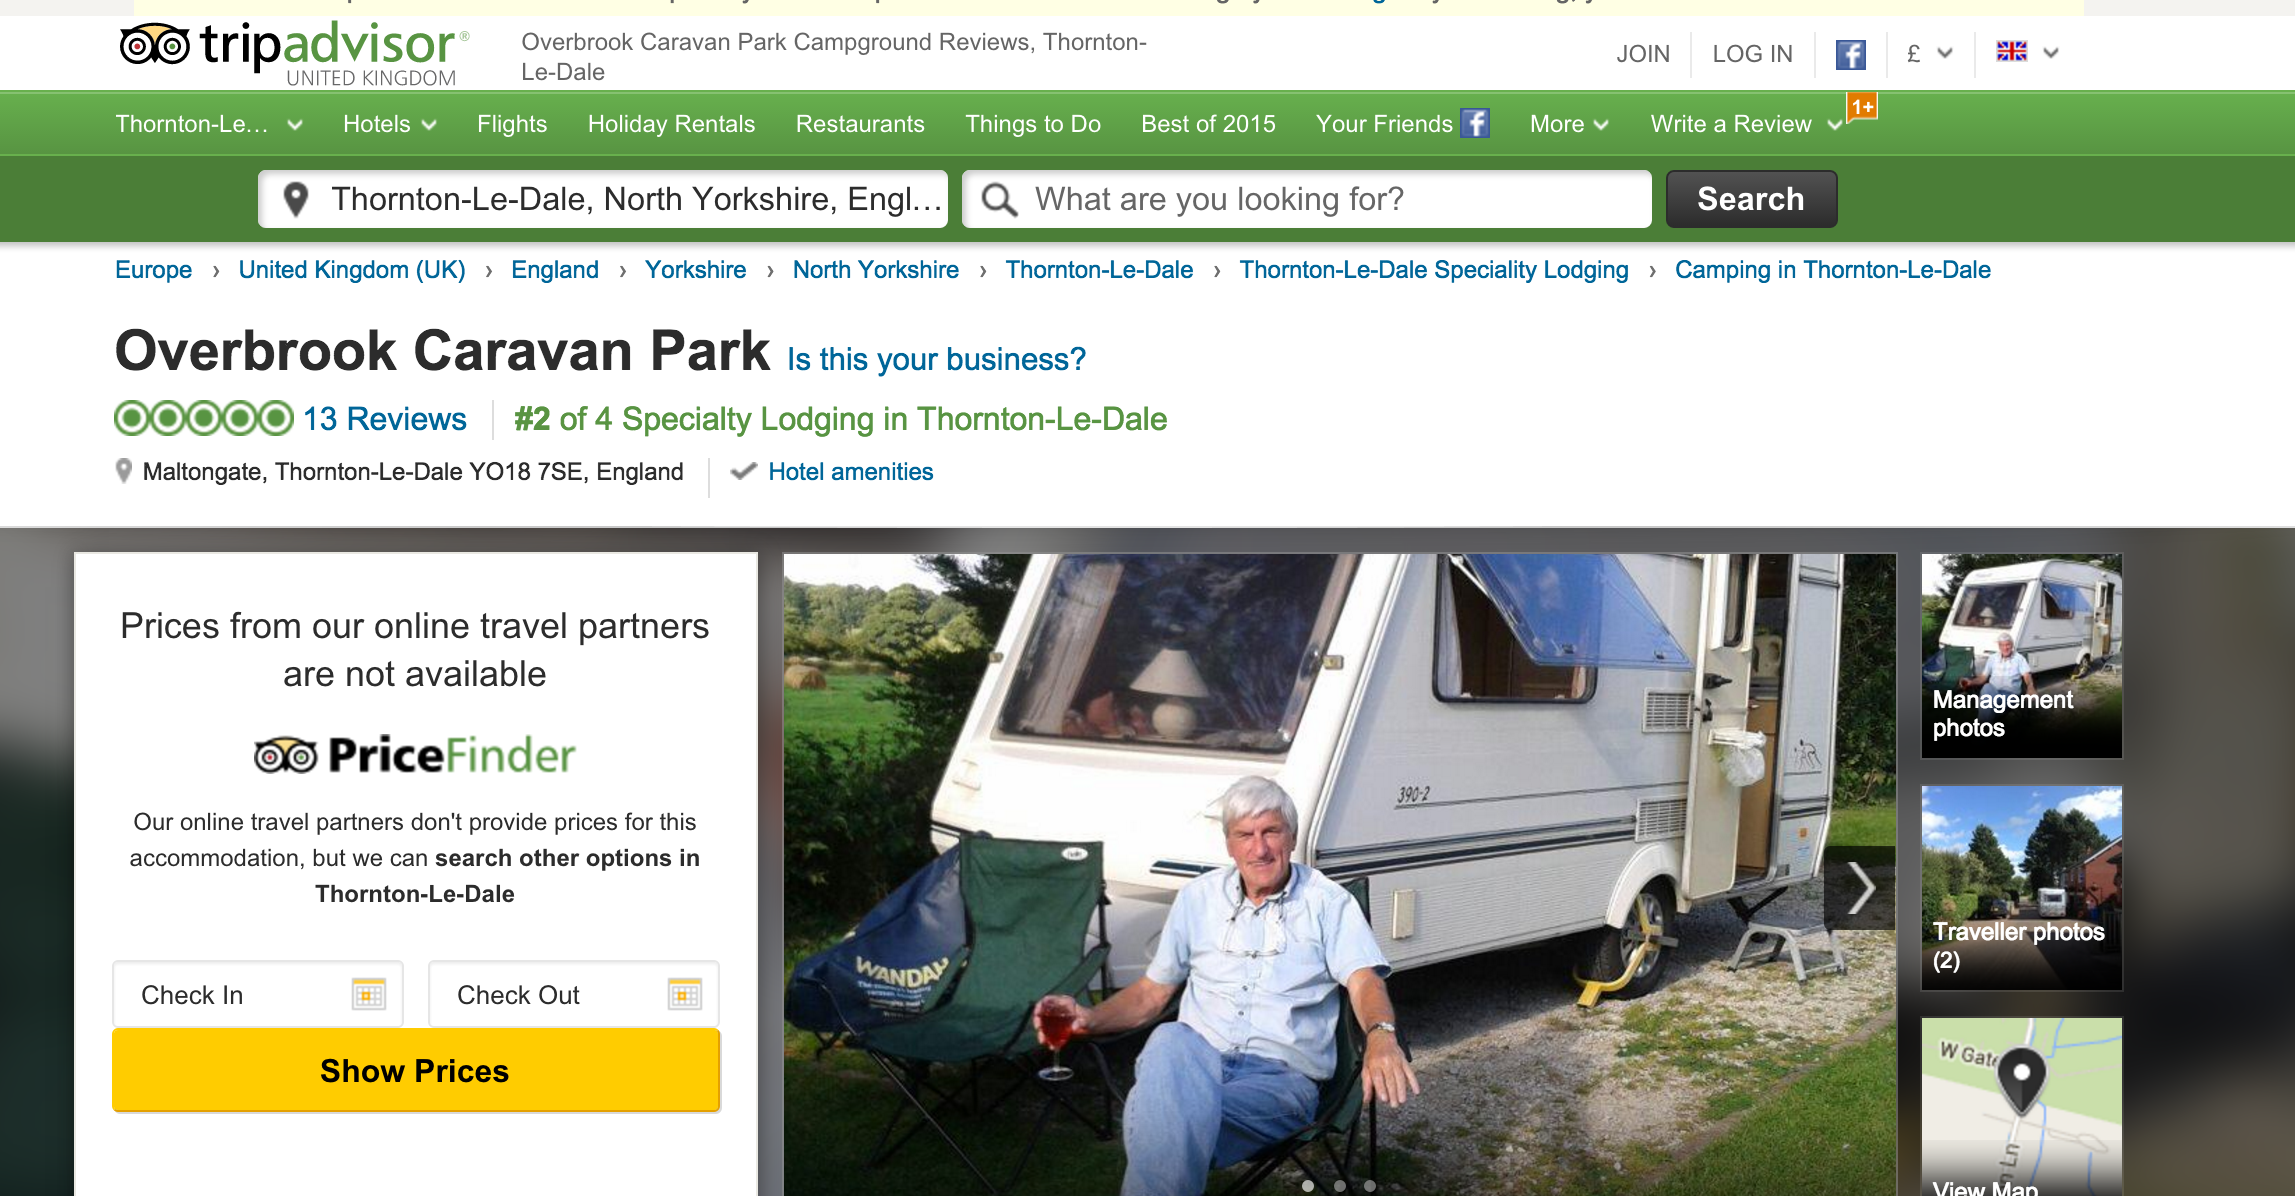The height and width of the screenshot is (1196, 2295).
Task: Click the magnifier icon in the search field
Action: [x=999, y=200]
